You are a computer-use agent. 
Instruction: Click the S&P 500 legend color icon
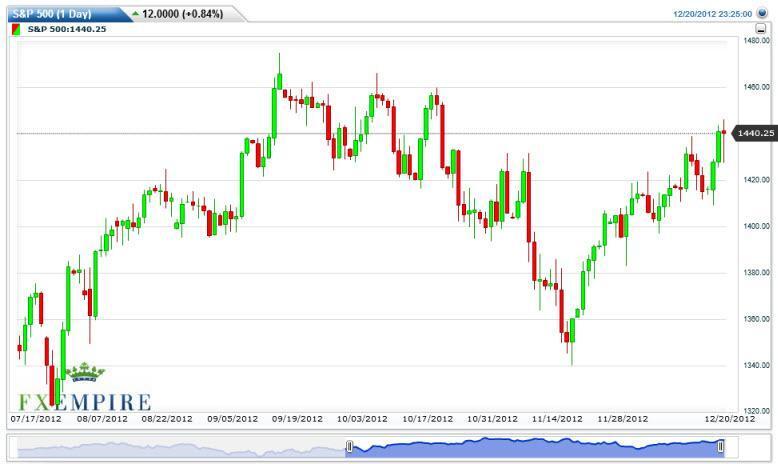click(16, 29)
